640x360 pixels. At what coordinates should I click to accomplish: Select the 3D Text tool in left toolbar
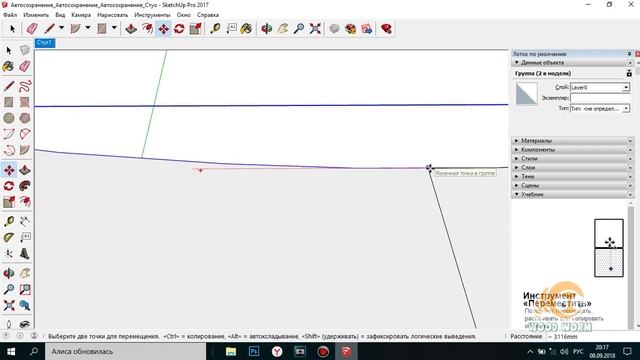pos(25,253)
